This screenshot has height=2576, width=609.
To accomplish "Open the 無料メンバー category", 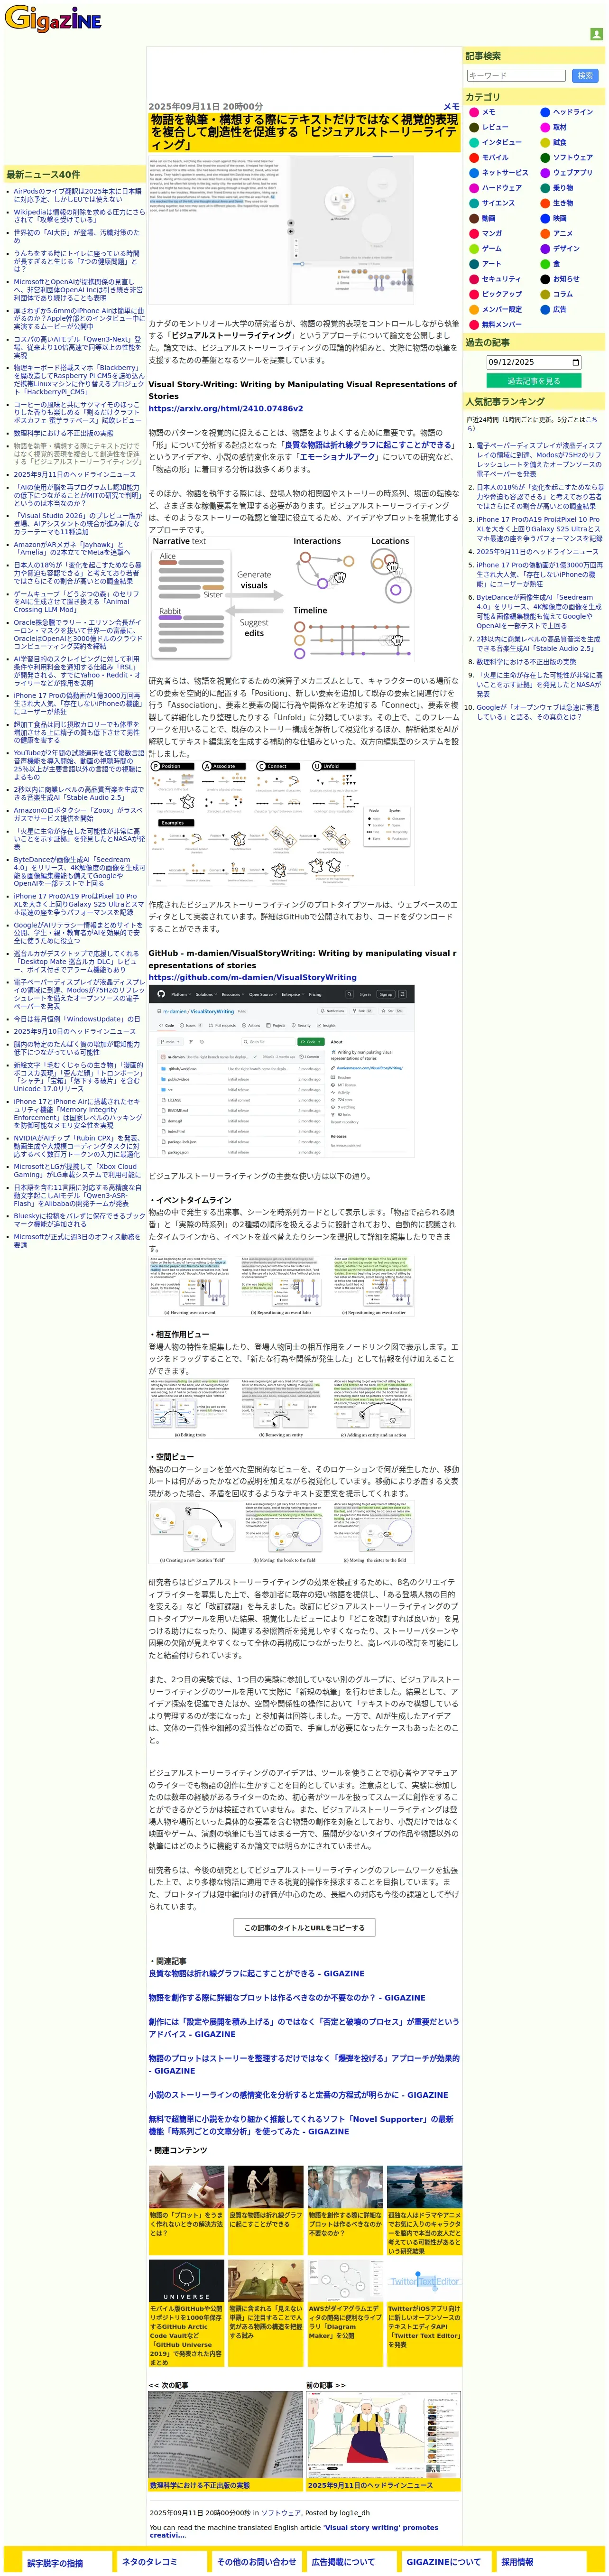I will 502,324.
